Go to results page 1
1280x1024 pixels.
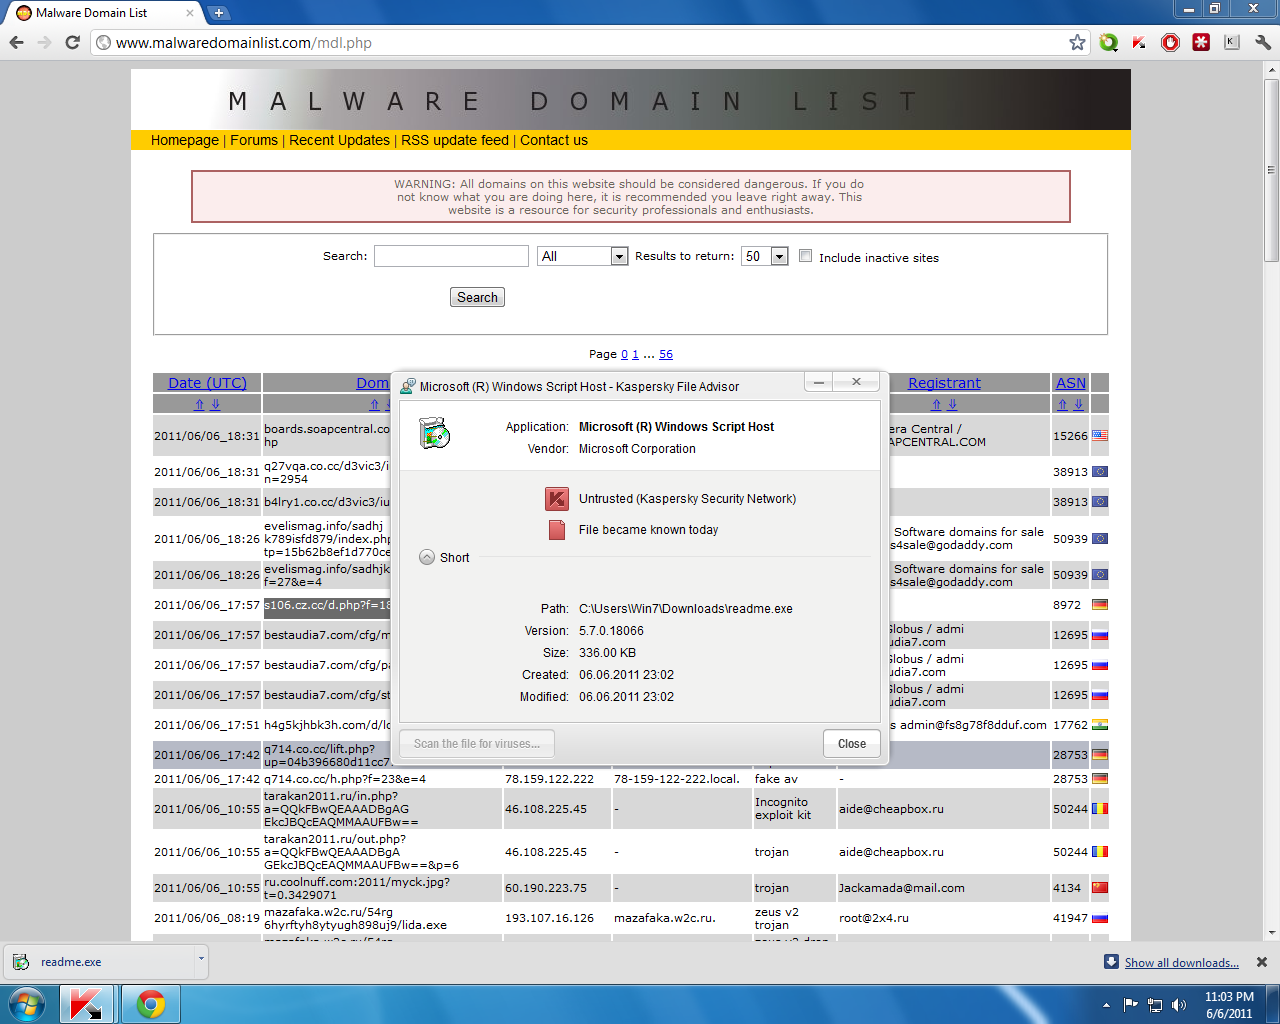tap(635, 354)
